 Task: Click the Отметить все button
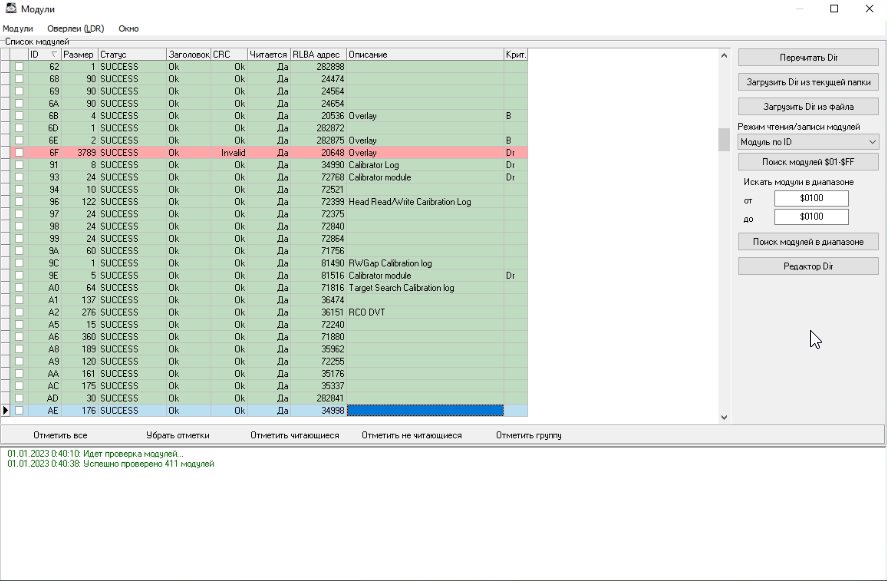click(60, 435)
